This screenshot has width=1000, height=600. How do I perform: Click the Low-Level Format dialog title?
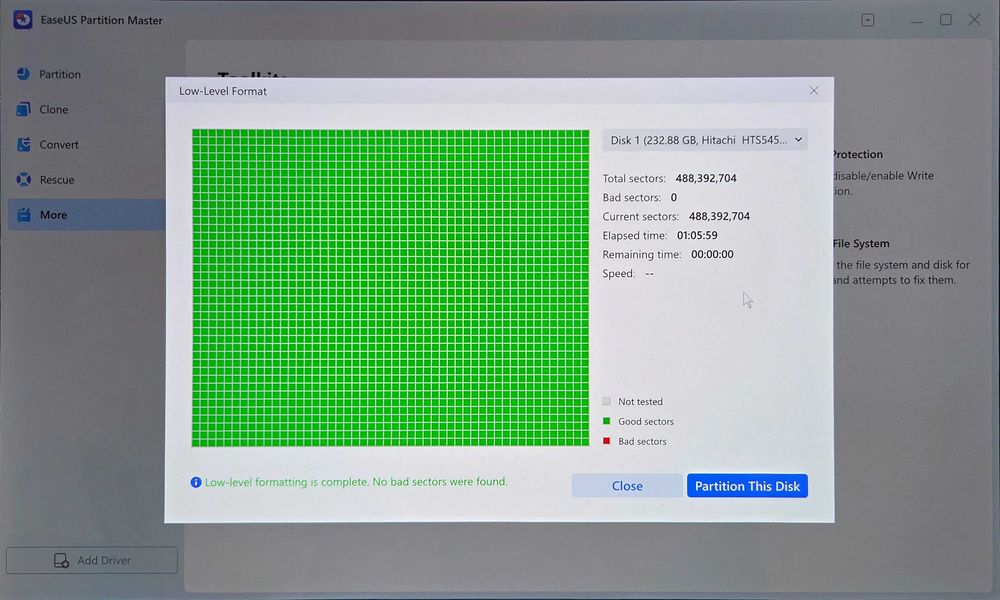click(223, 91)
